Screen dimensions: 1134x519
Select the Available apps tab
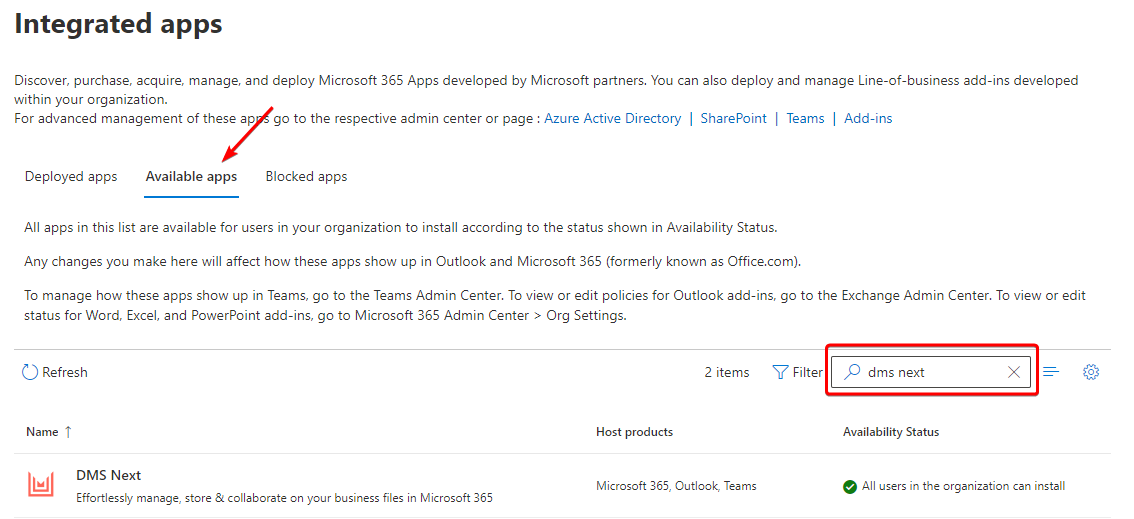point(191,177)
